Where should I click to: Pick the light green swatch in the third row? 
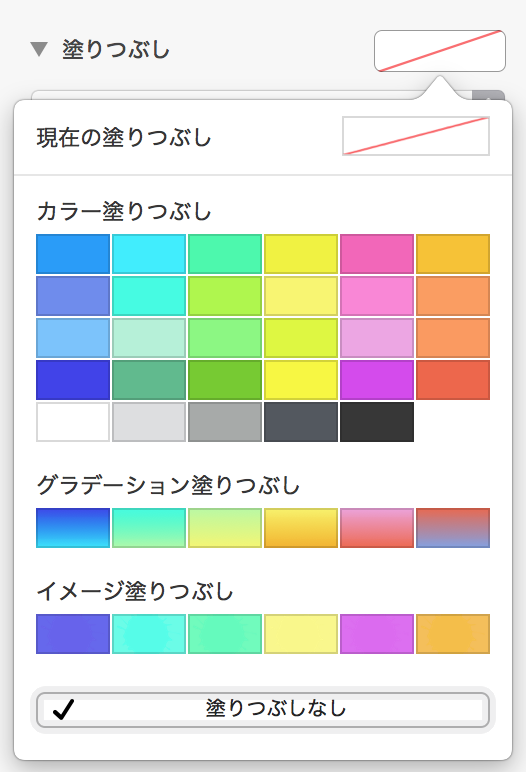(x=225, y=338)
